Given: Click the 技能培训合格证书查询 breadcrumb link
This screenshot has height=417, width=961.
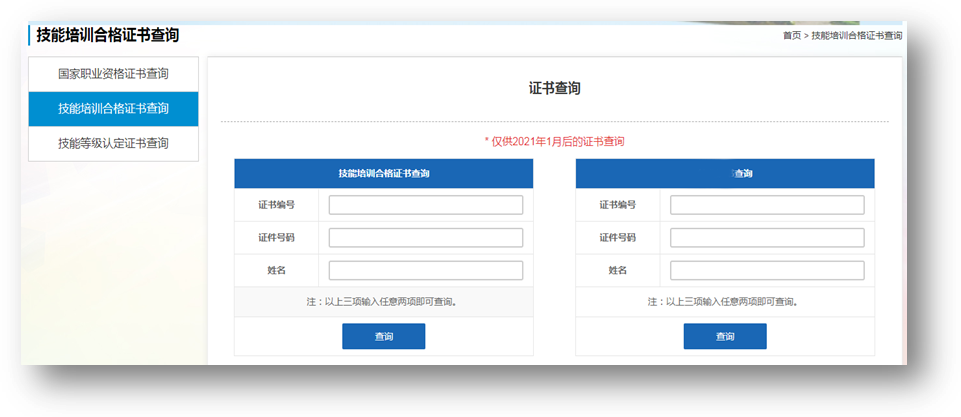Looking at the screenshot, I should [x=856, y=36].
